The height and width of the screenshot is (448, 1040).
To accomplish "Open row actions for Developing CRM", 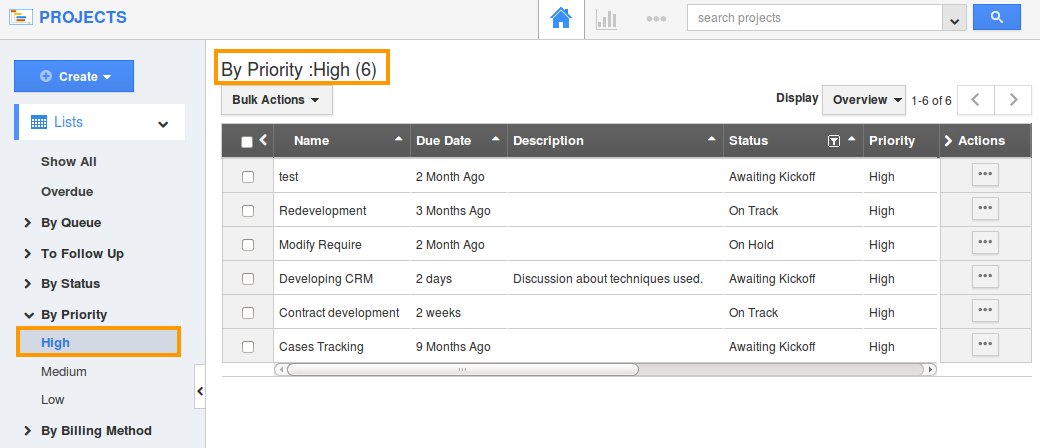I will click(985, 276).
